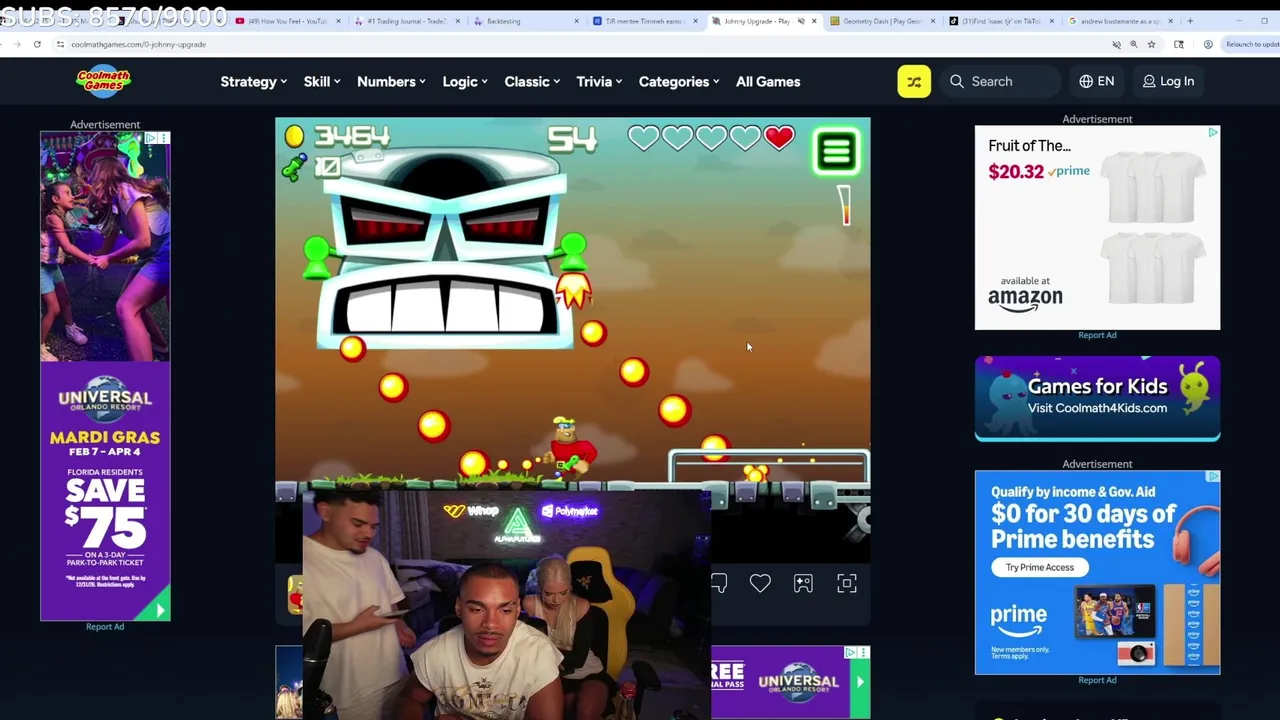Viewport: 1280px width, 720px height.
Task: Click the thumbs-down dislike icon below game
Action: pyautogui.click(x=719, y=583)
